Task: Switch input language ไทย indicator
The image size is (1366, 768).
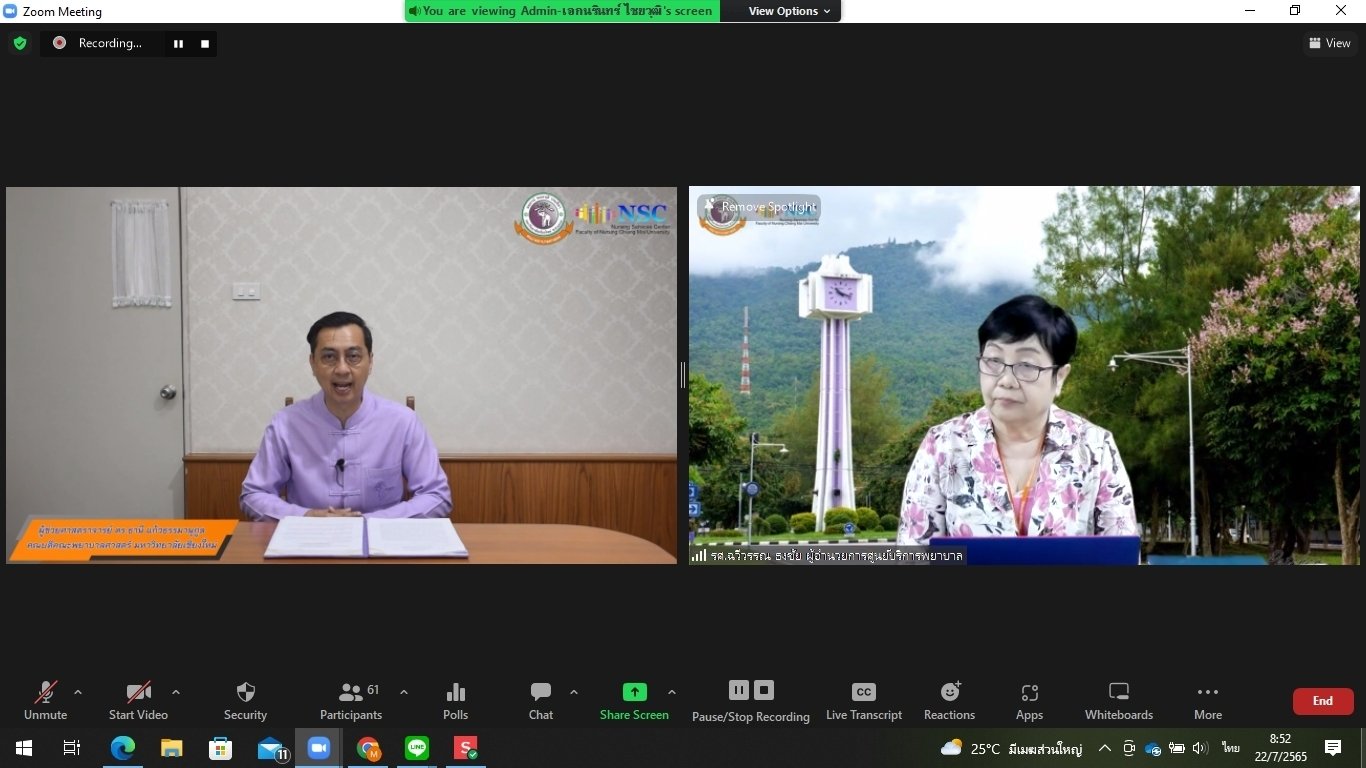Action: click(1230, 748)
